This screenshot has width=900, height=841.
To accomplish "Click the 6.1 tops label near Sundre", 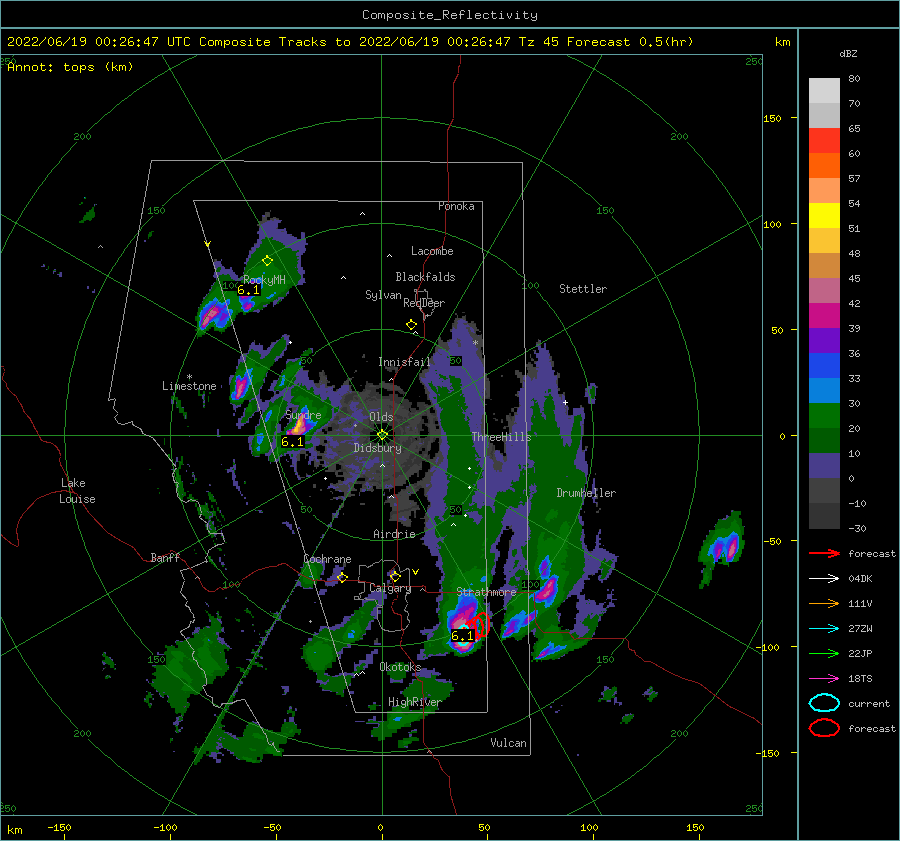I will tap(292, 441).
